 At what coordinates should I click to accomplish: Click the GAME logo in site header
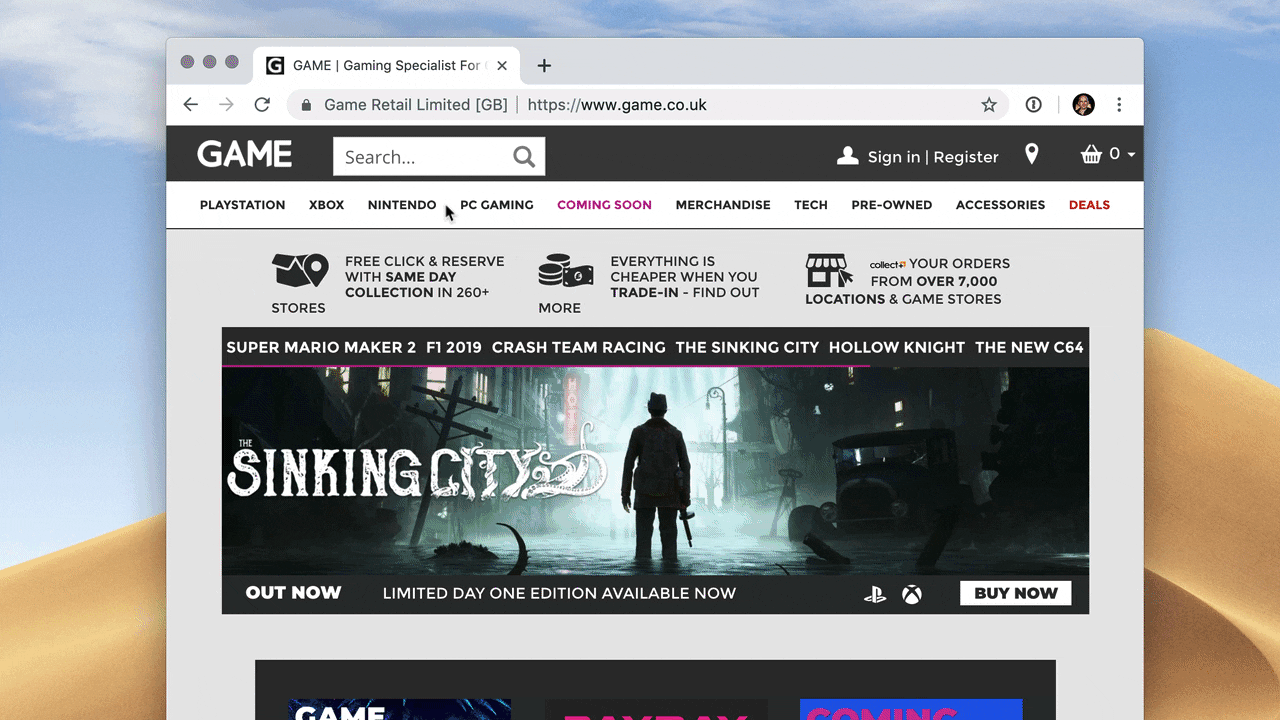245,154
